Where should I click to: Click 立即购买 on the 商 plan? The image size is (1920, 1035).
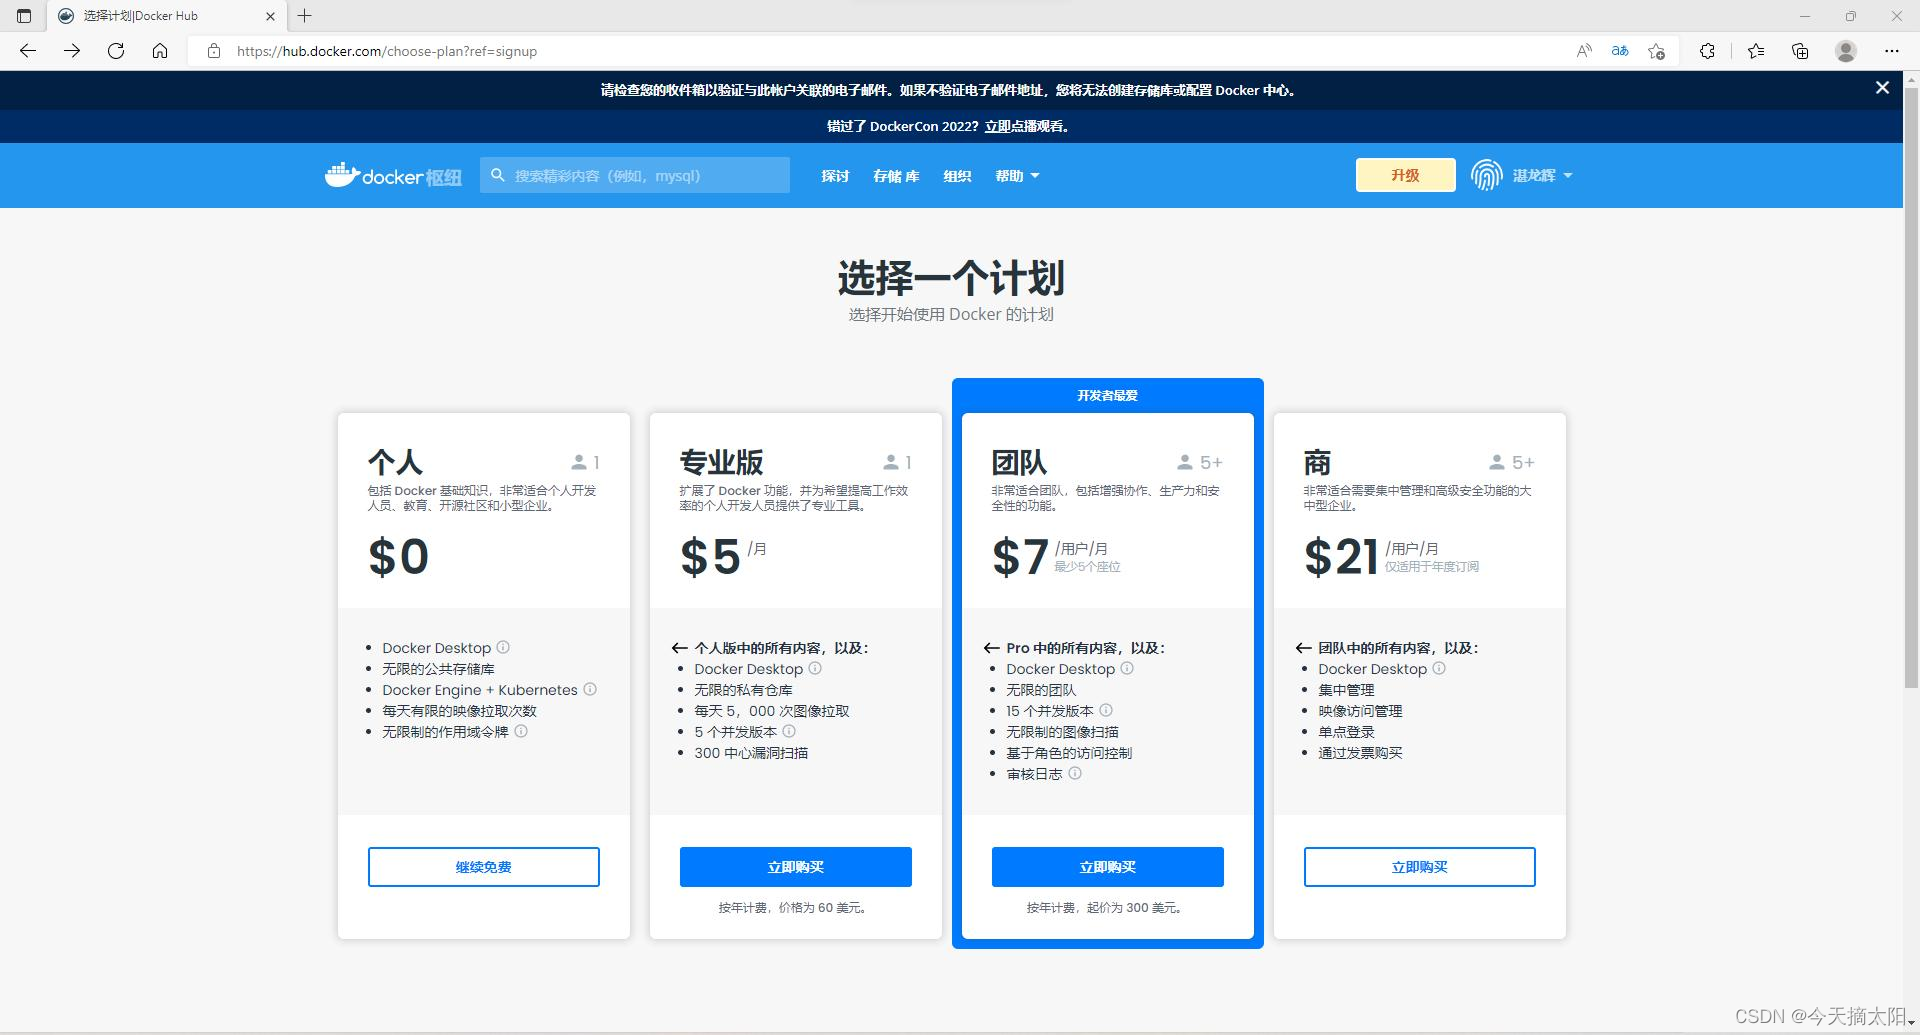click(1420, 867)
